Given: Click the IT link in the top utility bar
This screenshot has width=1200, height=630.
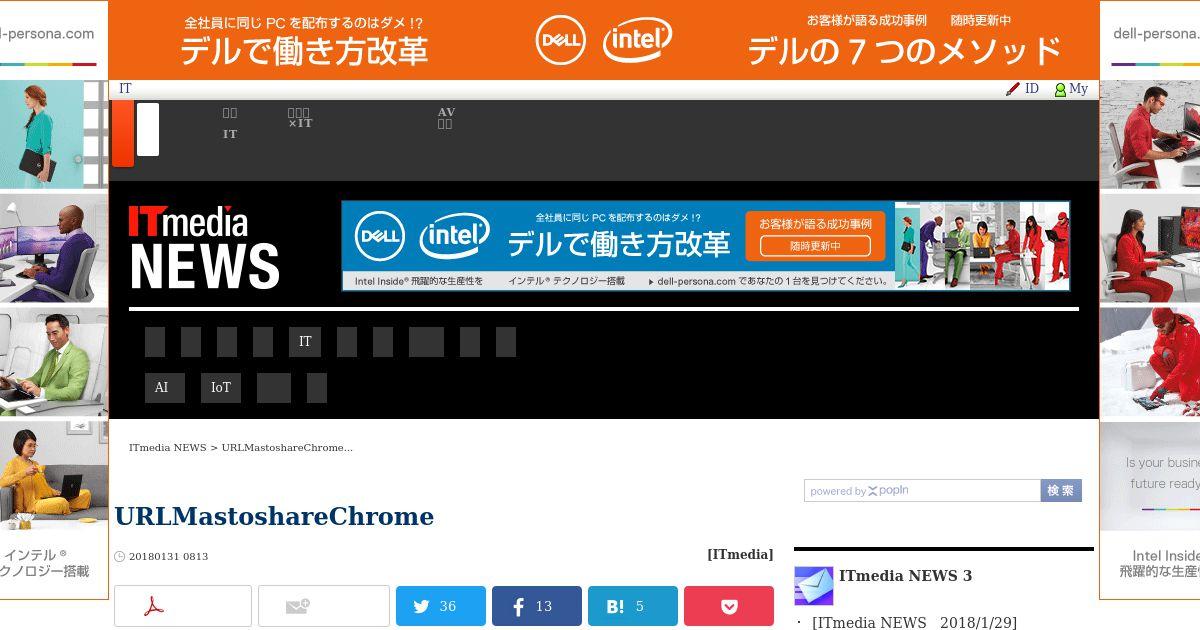Looking at the screenshot, I should coord(125,89).
